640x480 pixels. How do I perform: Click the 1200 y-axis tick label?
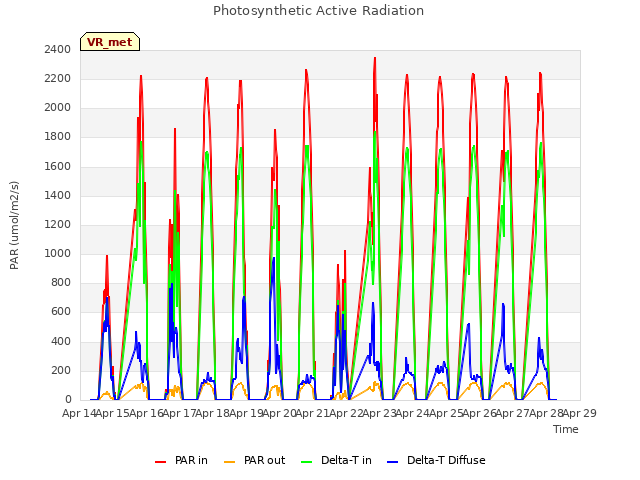[x=58, y=224]
